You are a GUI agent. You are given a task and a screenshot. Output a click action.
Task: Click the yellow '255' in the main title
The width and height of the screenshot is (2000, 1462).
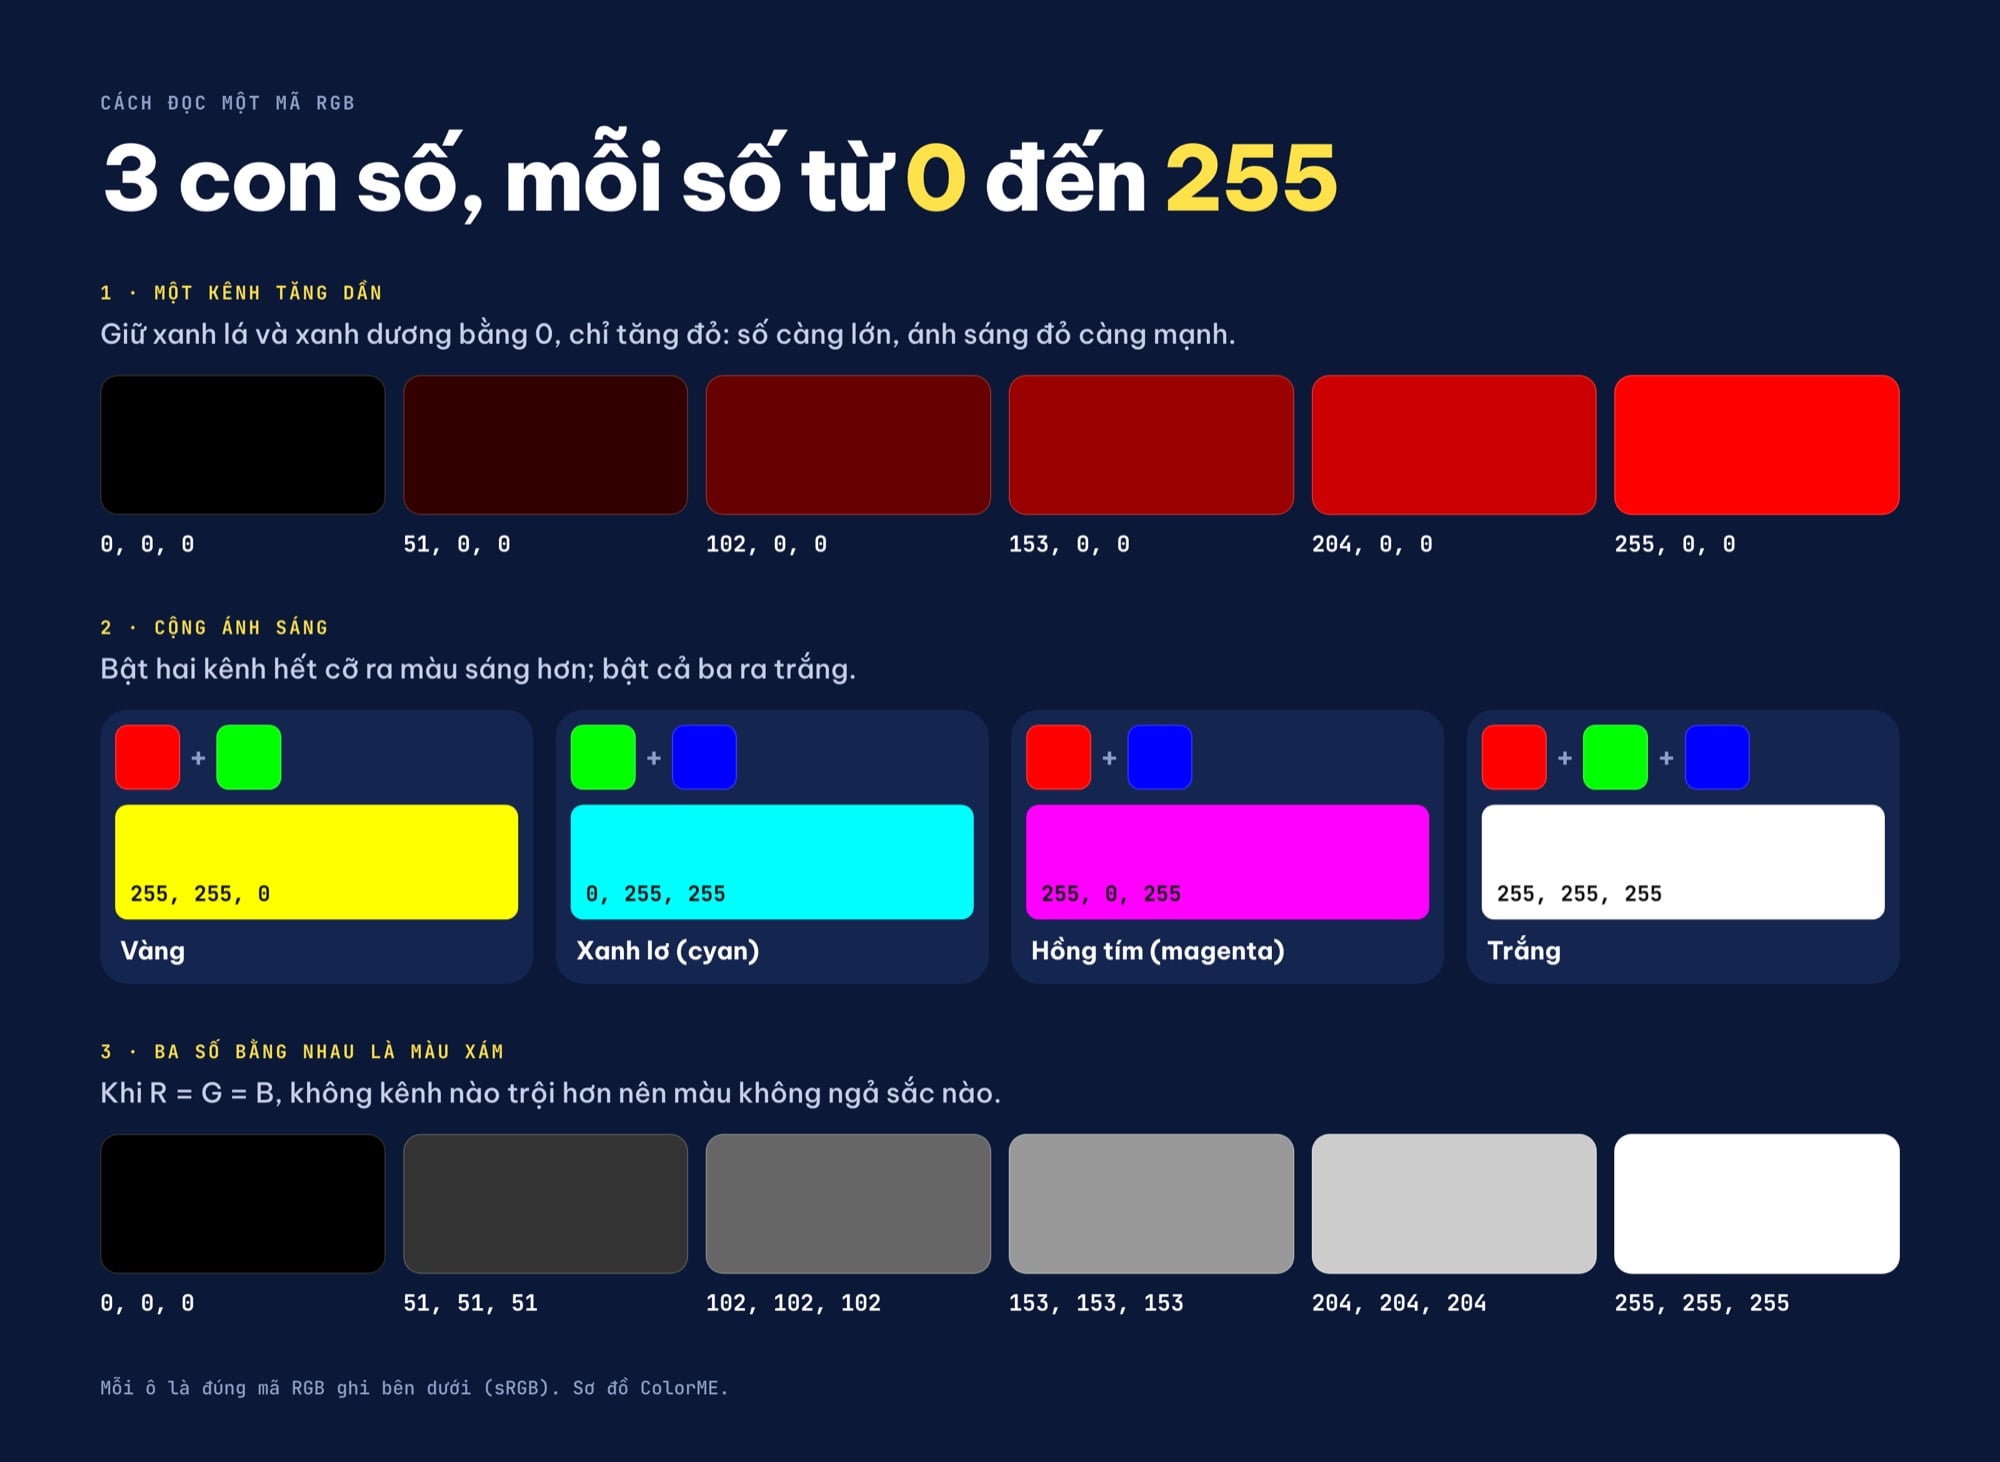pos(1251,179)
